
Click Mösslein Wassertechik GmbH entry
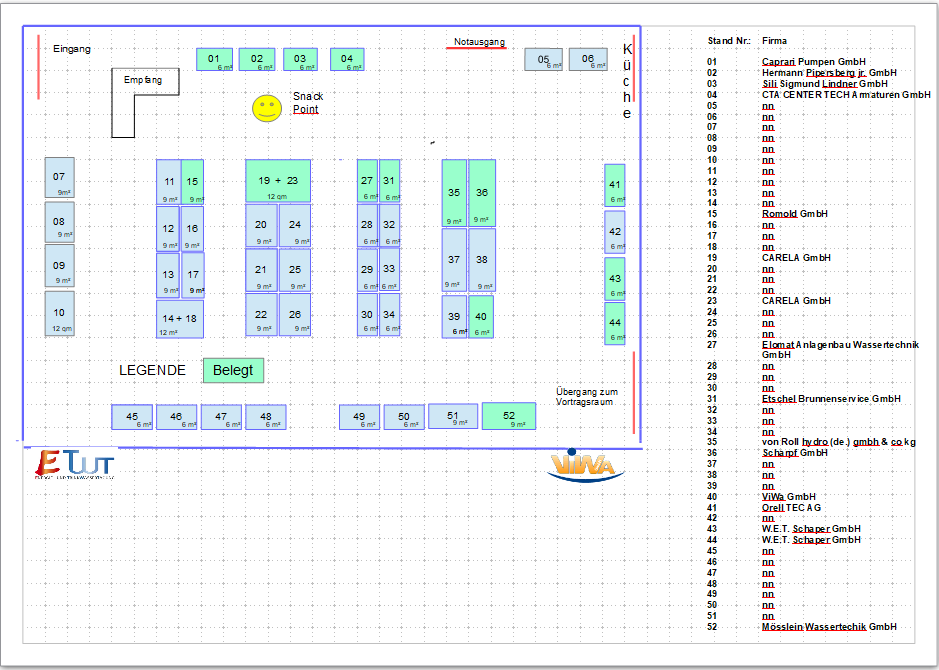(829, 627)
